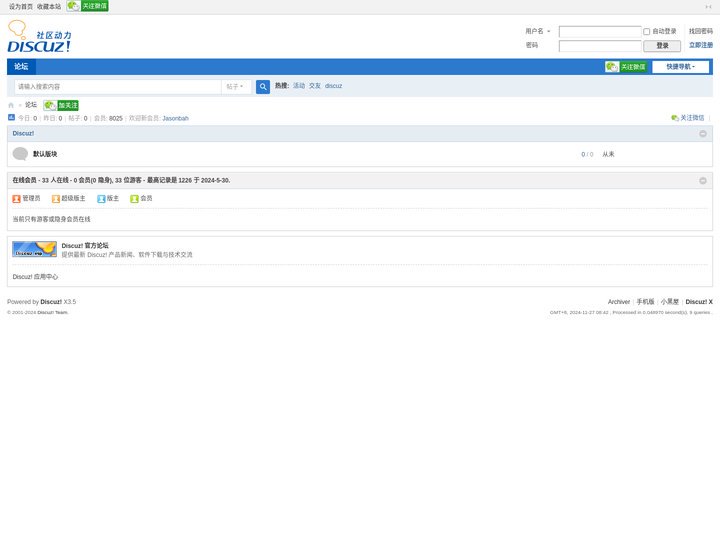Select the 论坛 tab in navigation bar
Image resolution: width=720 pixels, height=540 pixels.
click(x=21, y=67)
